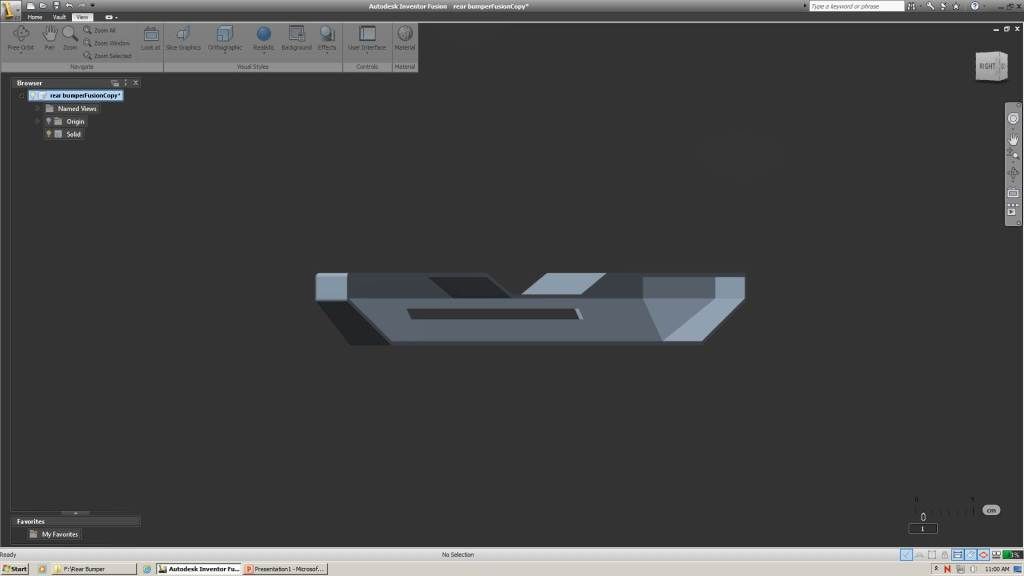Screen dimensions: 1024x576
Task: Open the Inventor Fusion application menu
Action: click(x=9, y=9)
